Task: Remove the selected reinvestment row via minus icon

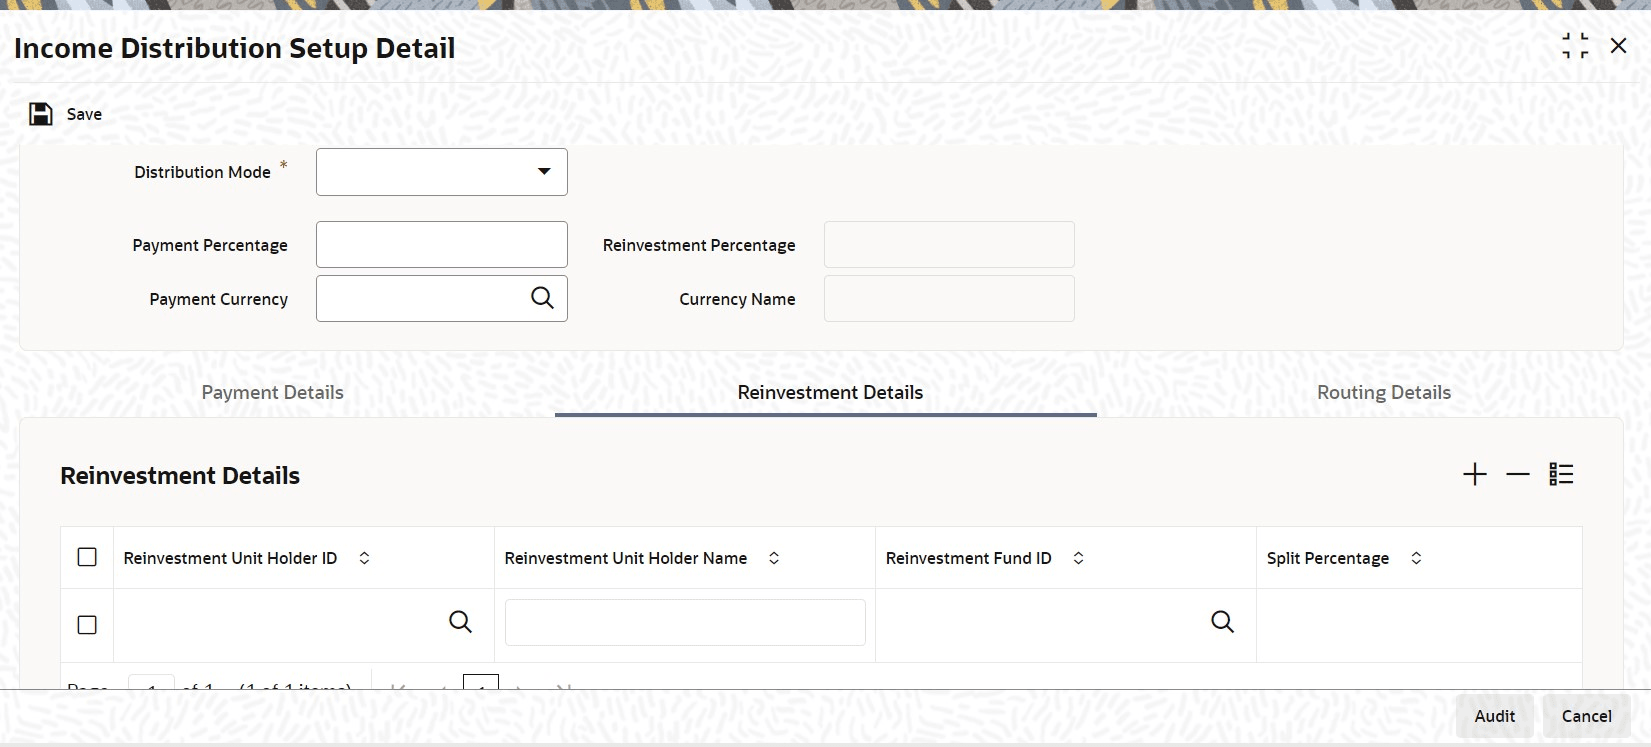Action: point(1518,474)
